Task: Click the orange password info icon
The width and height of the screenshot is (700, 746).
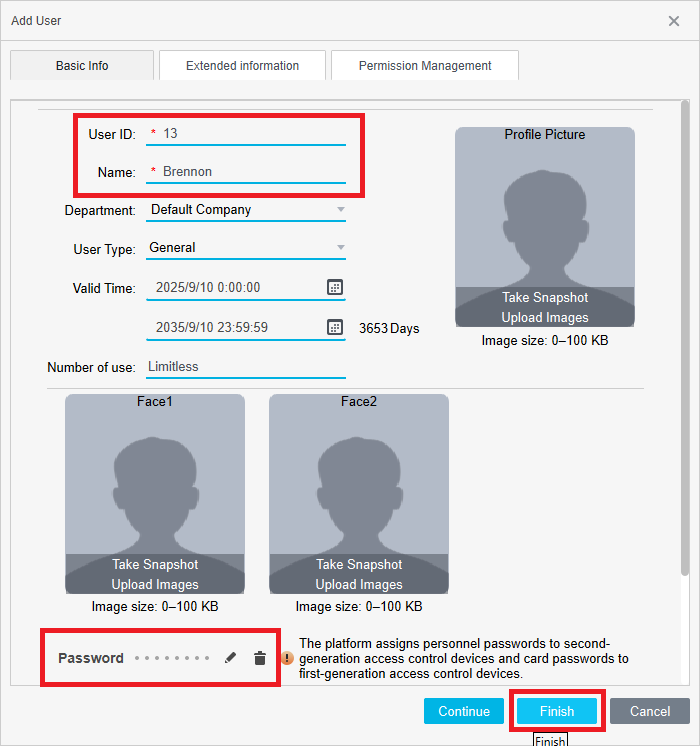Action: tap(287, 658)
